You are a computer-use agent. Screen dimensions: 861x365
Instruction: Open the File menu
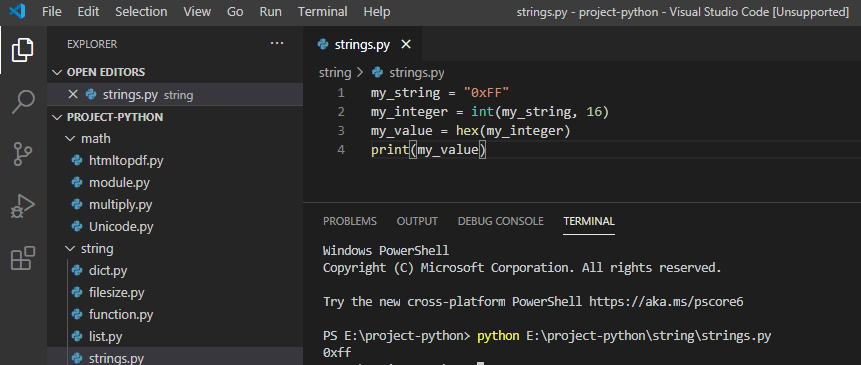click(52, 12)
